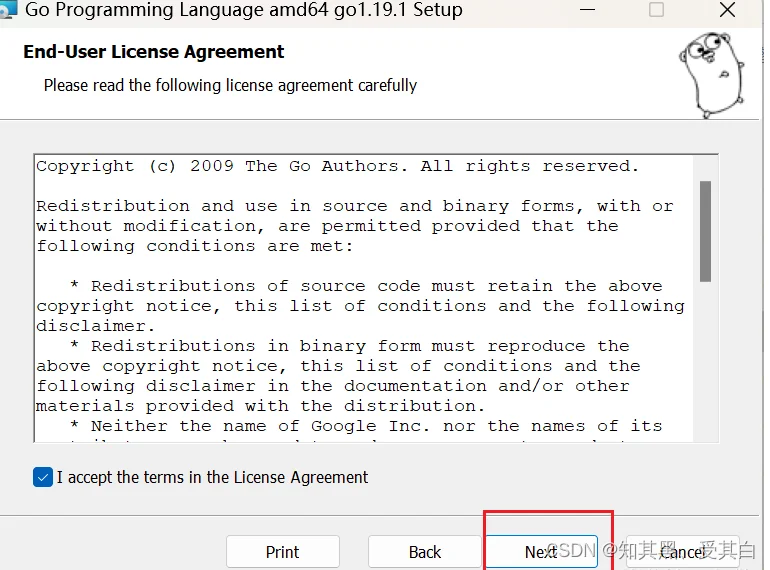
Task: Click the 'following conditions are met:' line
Action: click(195, 246)
